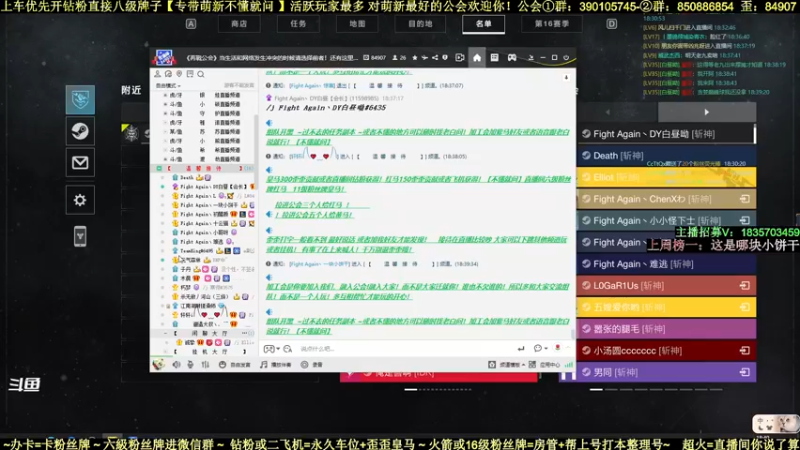The width and height of the screenshot is (800, 450).
Task: Open the clan shield icon in game sidebar
Action: click(80, 99)
